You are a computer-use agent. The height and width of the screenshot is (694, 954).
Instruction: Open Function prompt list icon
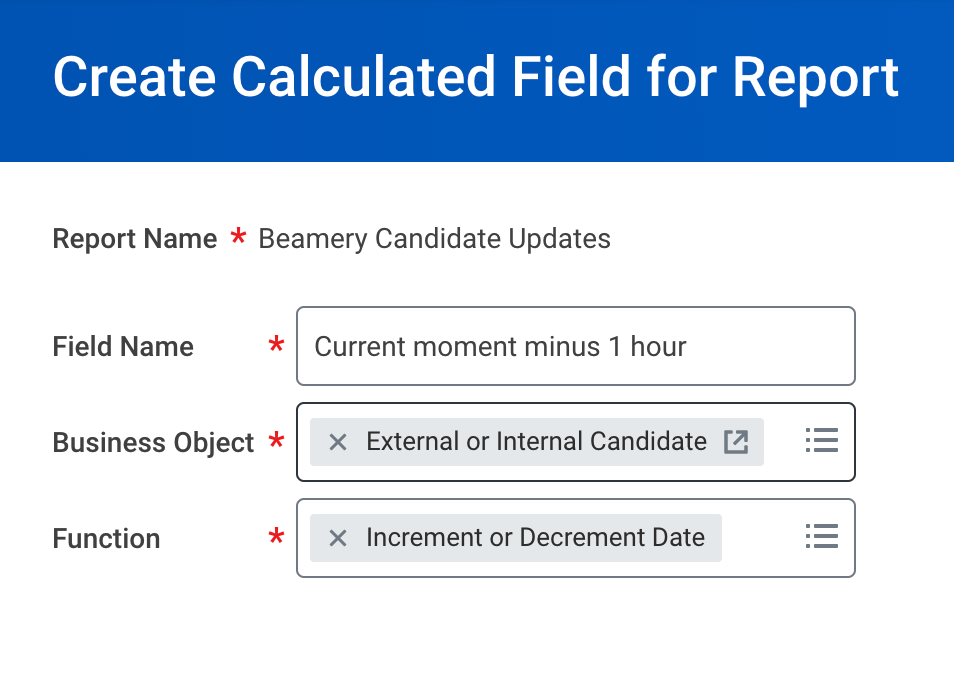[x=821, y=536]
